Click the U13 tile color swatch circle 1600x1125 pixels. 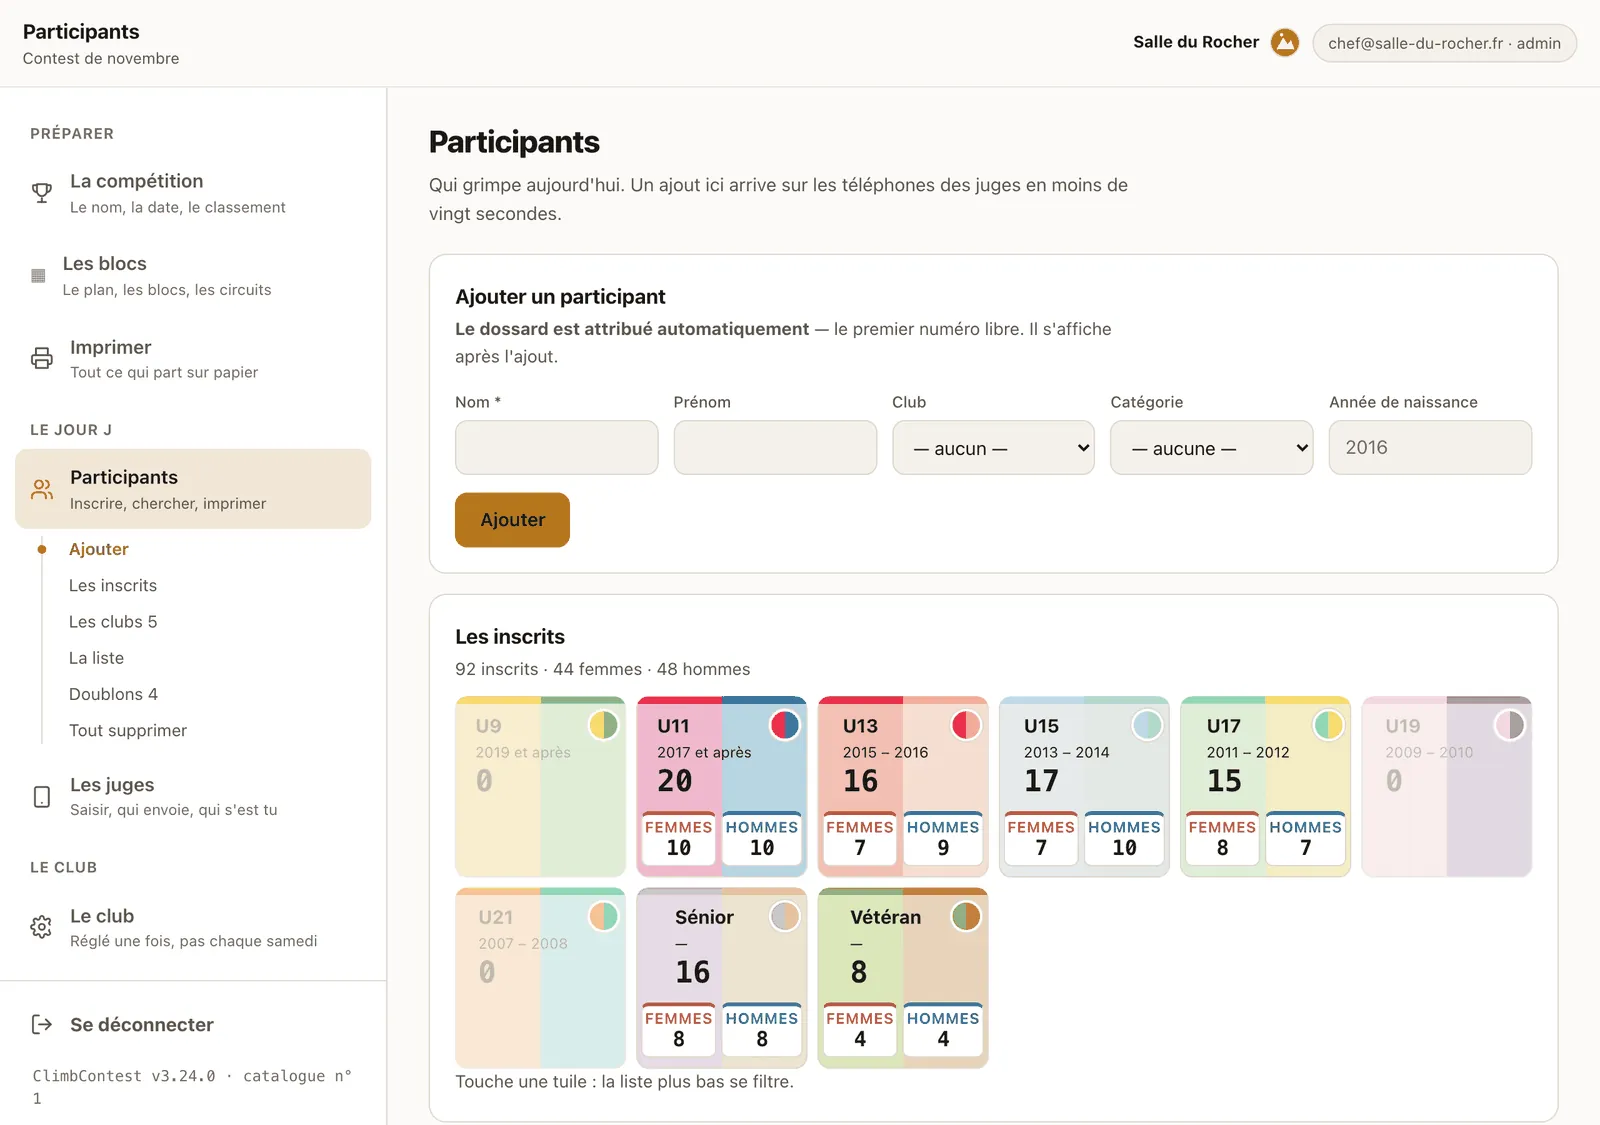966,725
